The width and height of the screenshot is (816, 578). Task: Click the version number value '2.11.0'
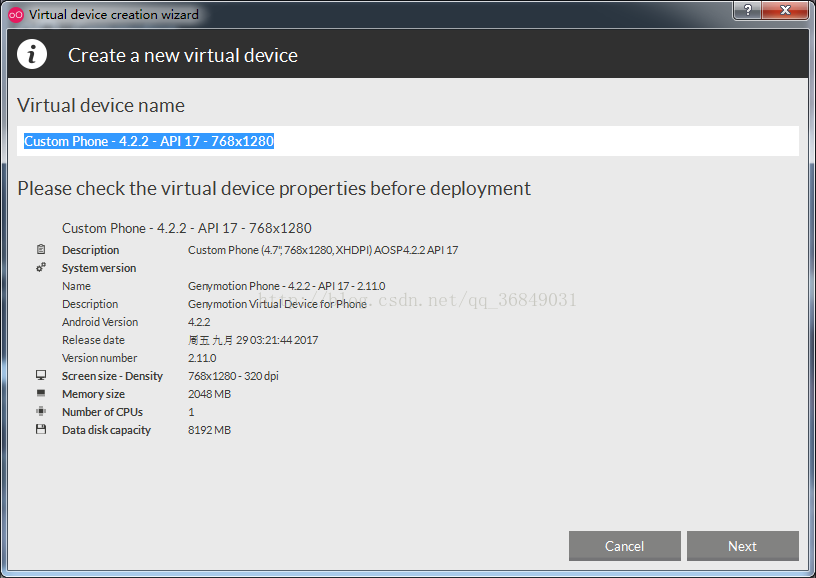point(202,358)
